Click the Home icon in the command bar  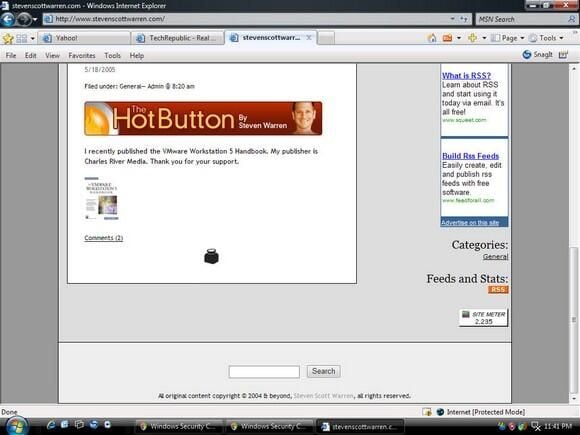pyautogui.click(x=432, y=38)
